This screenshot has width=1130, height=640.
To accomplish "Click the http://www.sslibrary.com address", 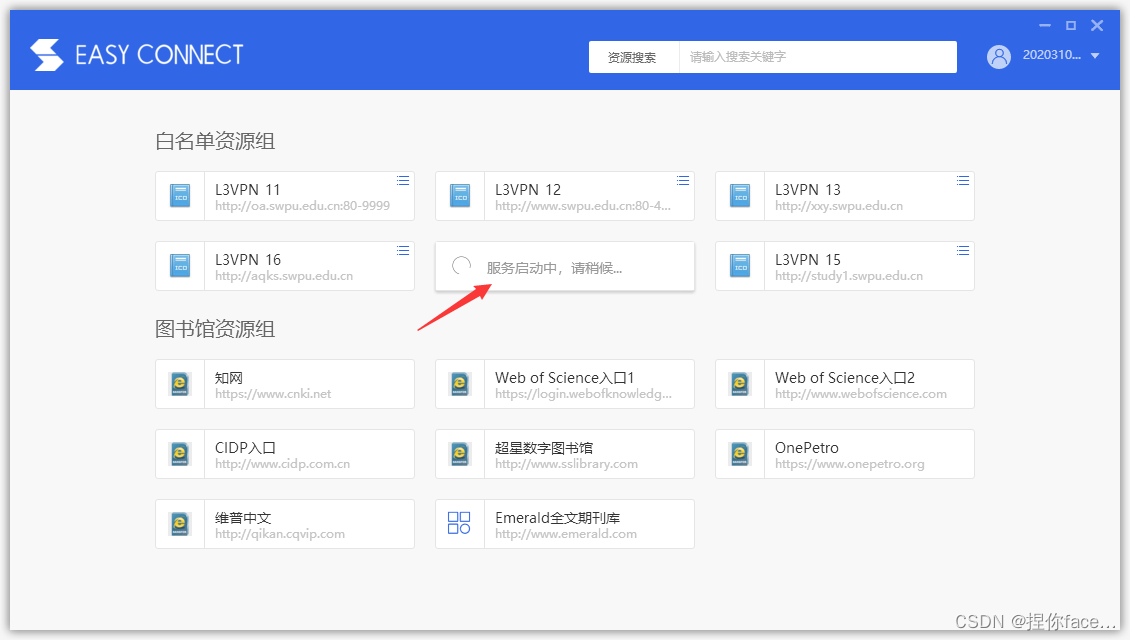I will [566, 464].
